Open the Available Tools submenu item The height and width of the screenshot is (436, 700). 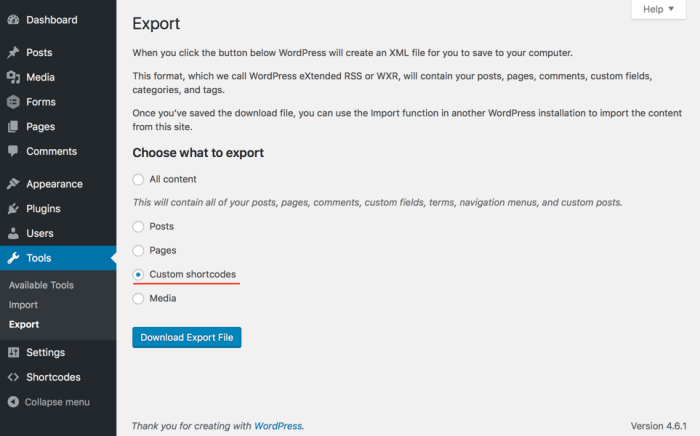[x=41, y=285]
